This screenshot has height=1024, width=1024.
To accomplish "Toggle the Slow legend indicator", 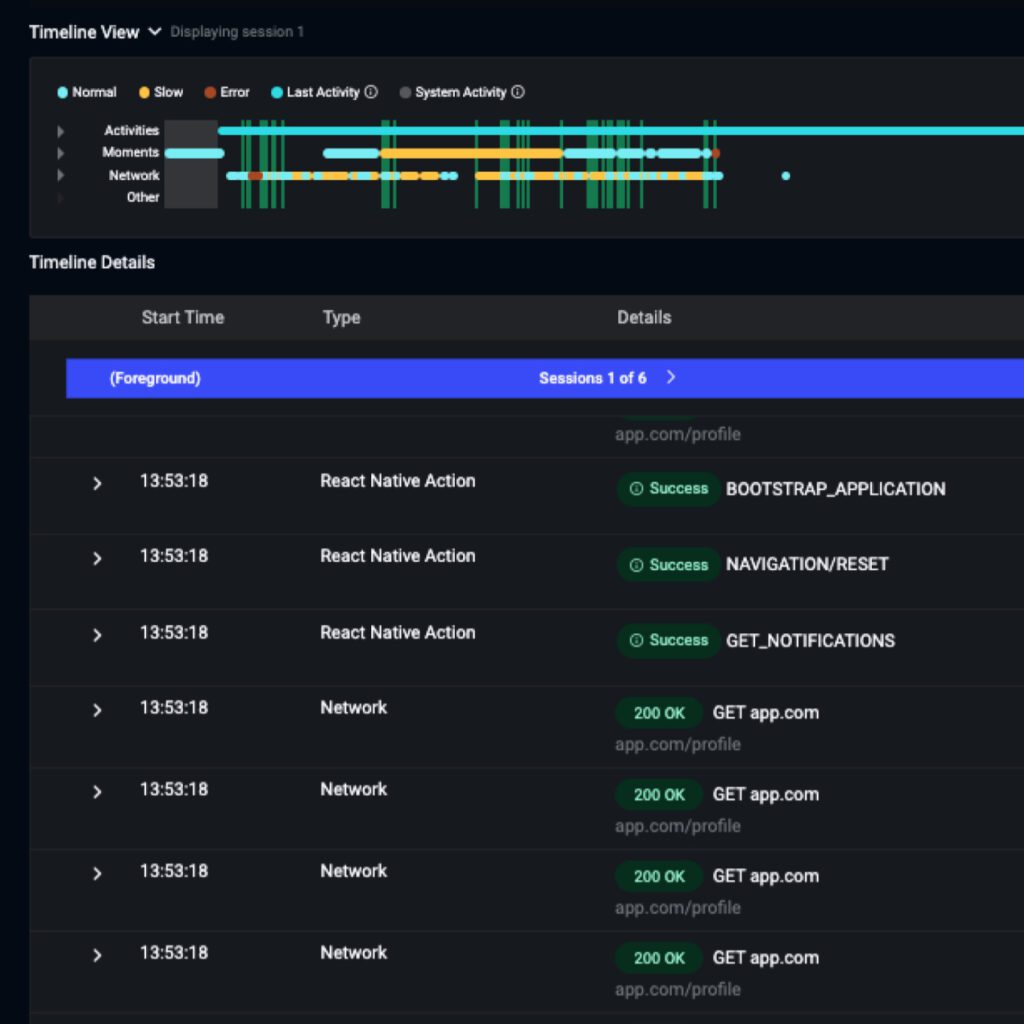I will click(x=144, y=93).
